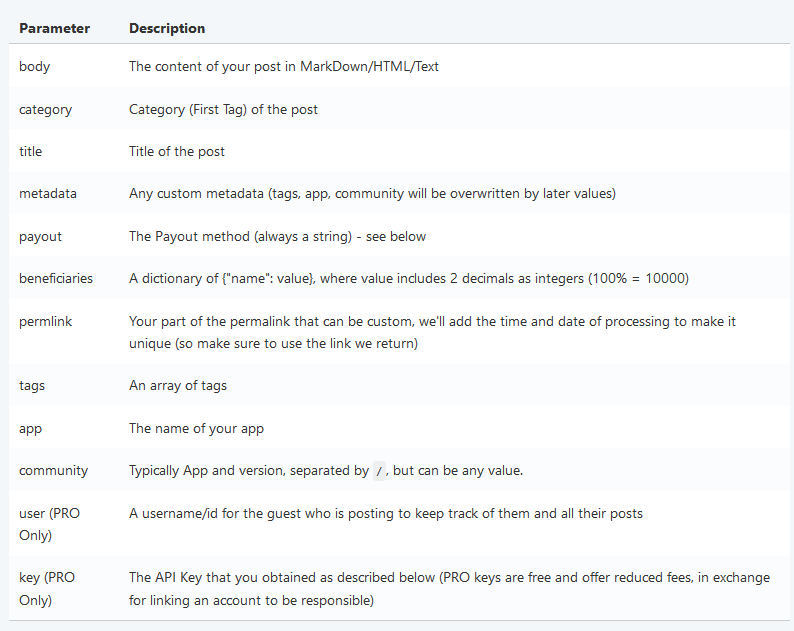The height and width of the screenshot is (631, 794).
Task: Click the MarkDown/HTML/Text body description
Action: pyautogui.click(x=284, y=66)
